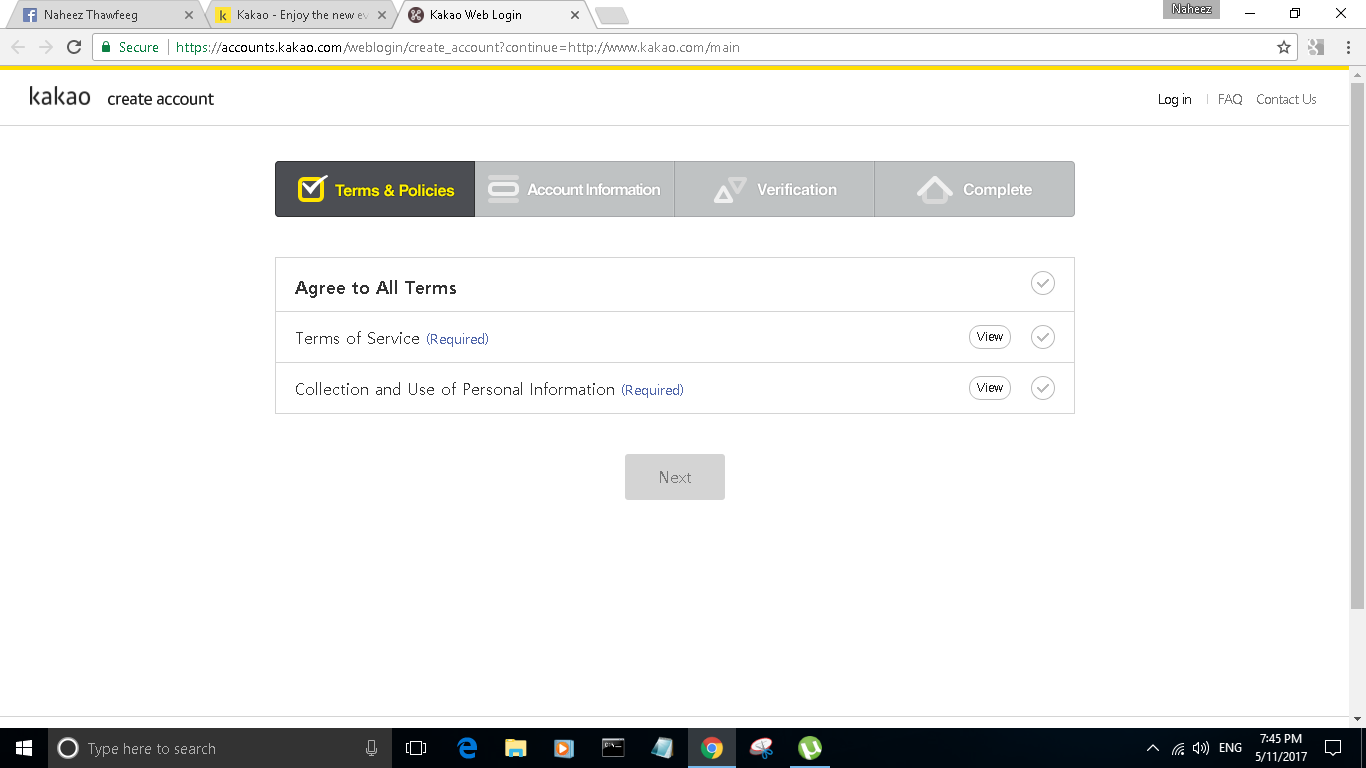Select the Account Information step
Viewport: 1366px width, 768px height.
tap(575, 189)
